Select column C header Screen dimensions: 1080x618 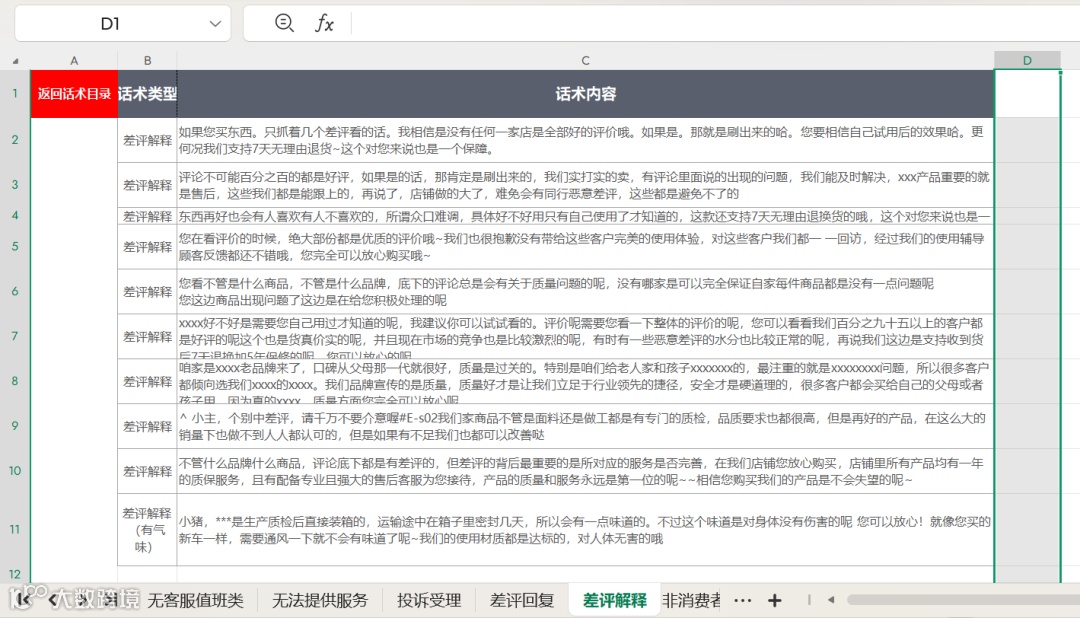point(585,61)
